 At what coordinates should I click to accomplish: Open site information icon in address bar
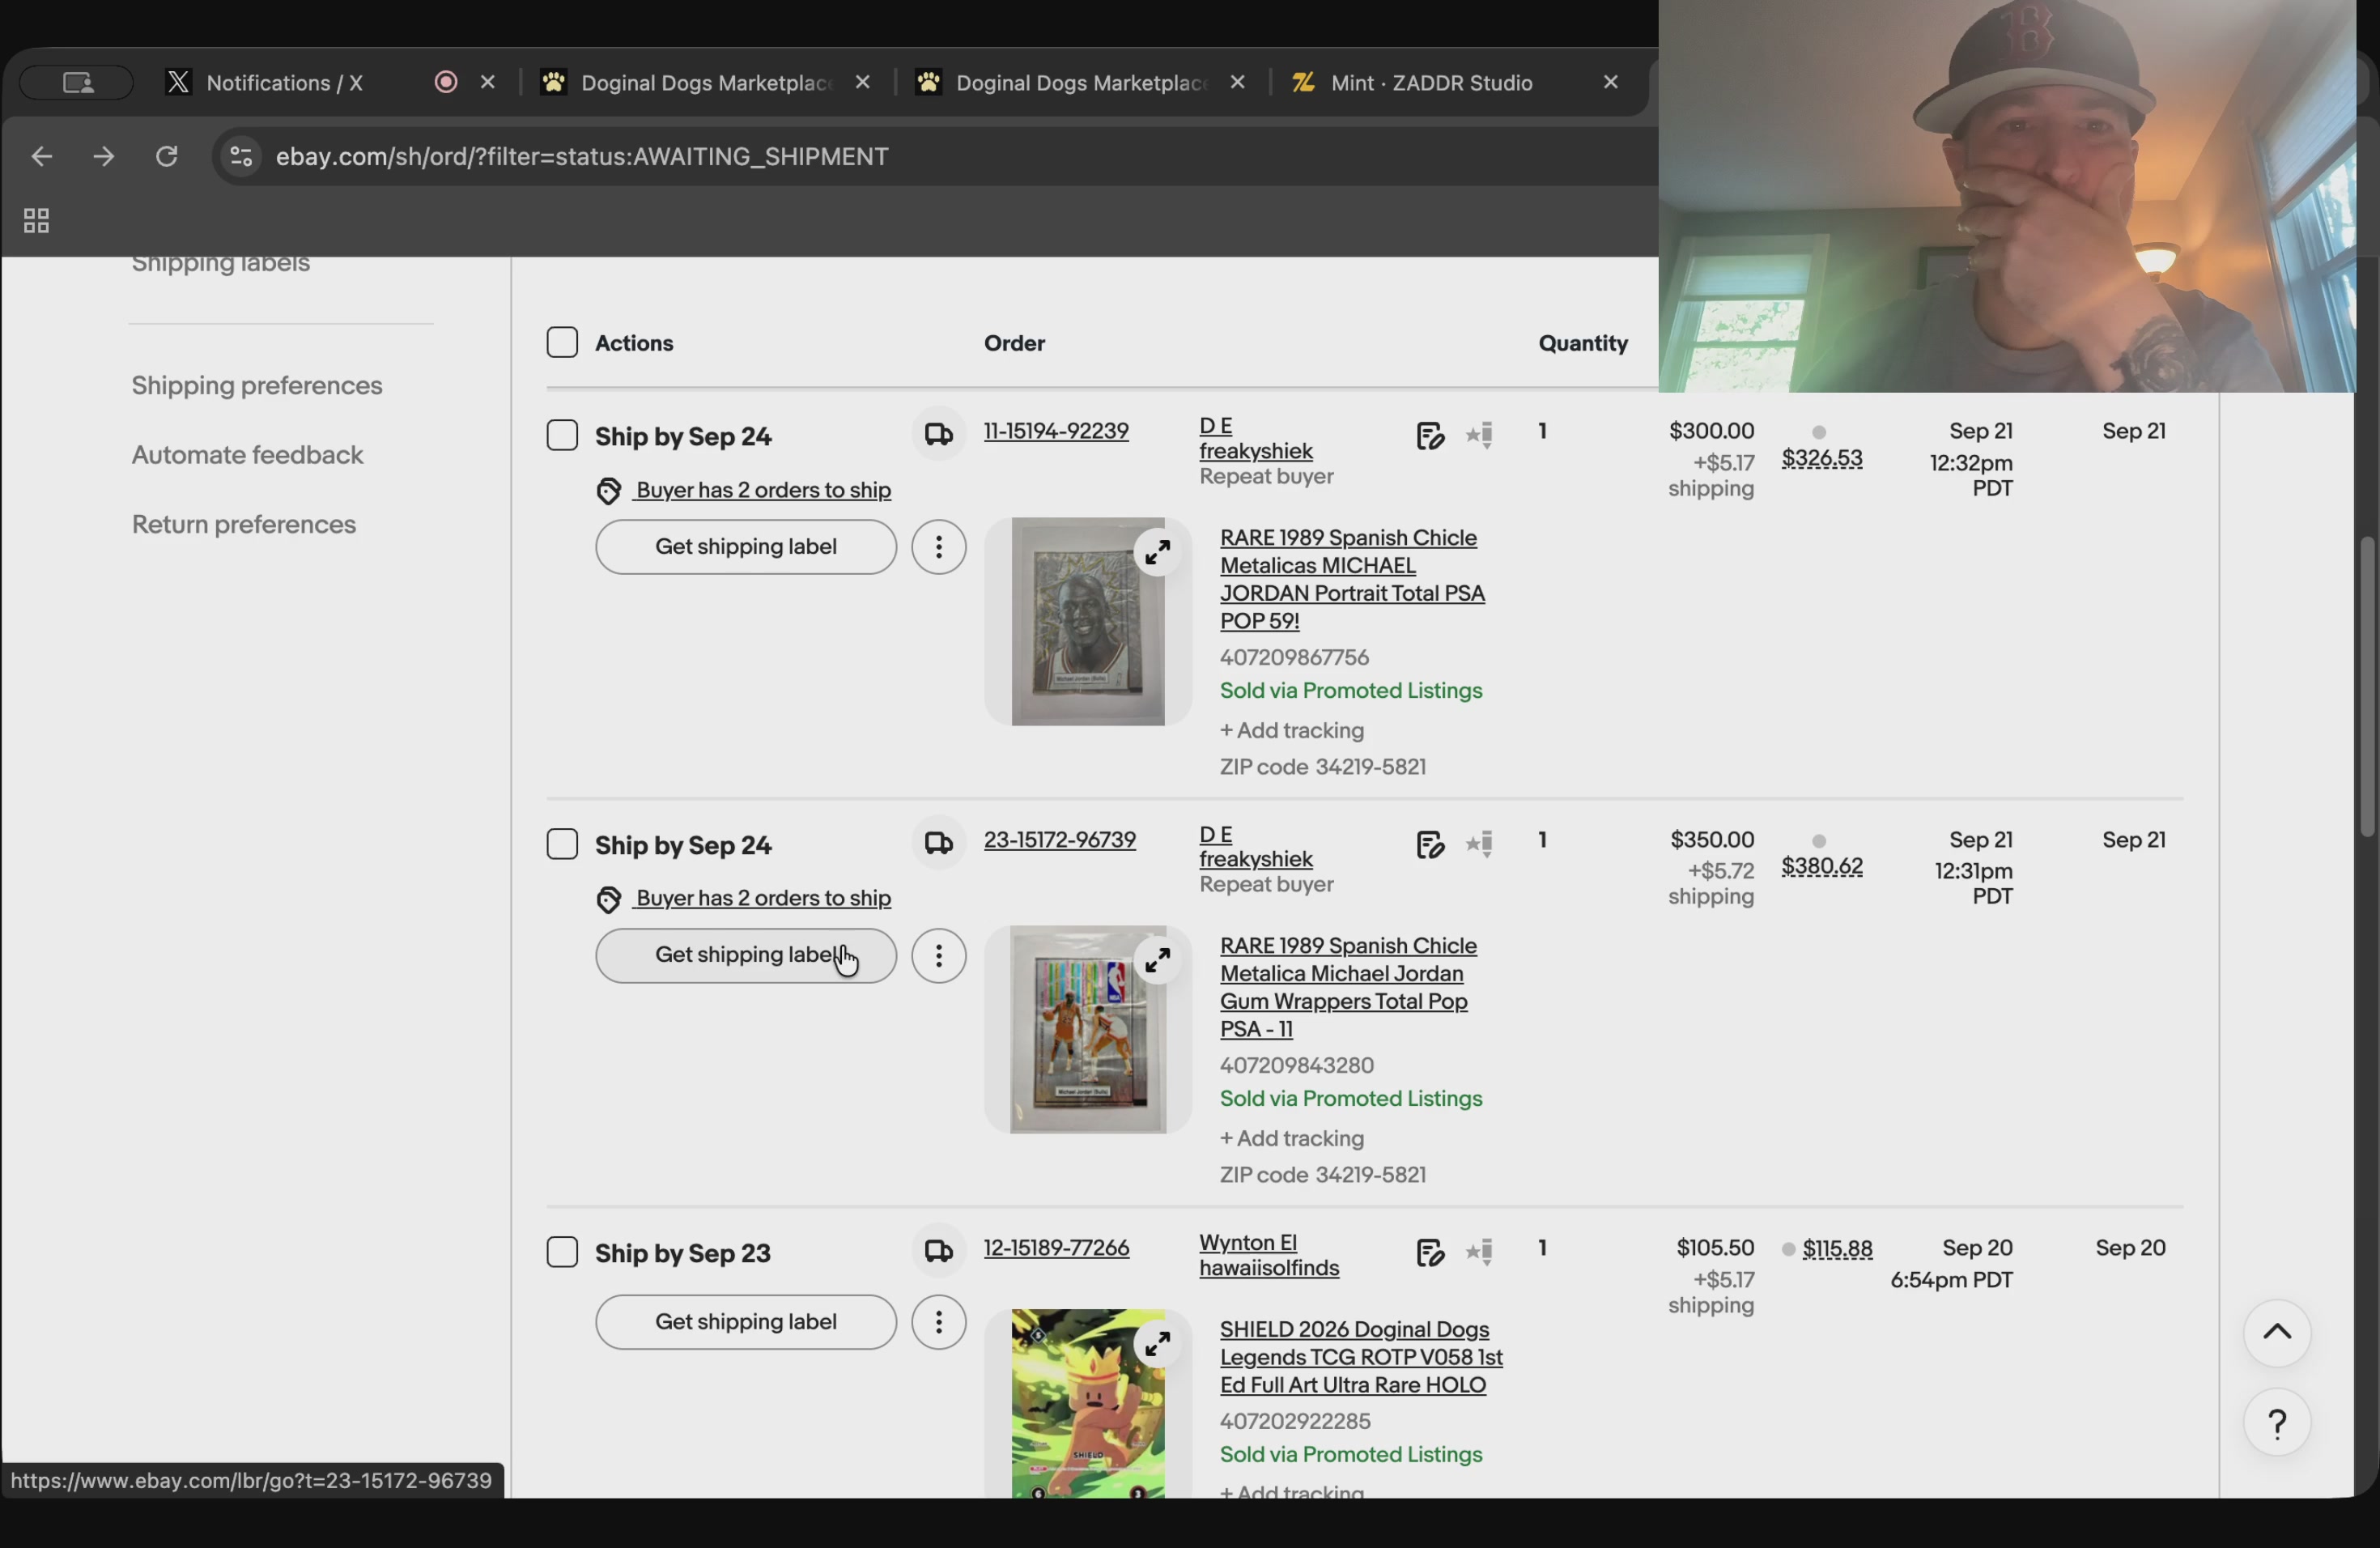click(x=241, y=157)
